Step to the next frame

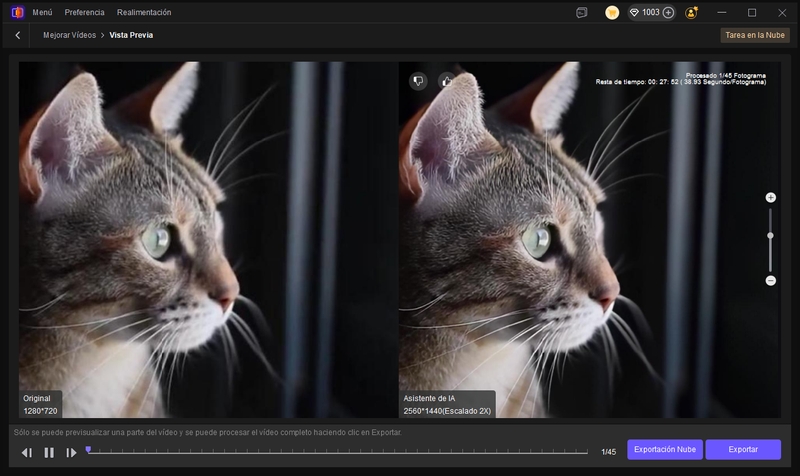click(71, 453)
